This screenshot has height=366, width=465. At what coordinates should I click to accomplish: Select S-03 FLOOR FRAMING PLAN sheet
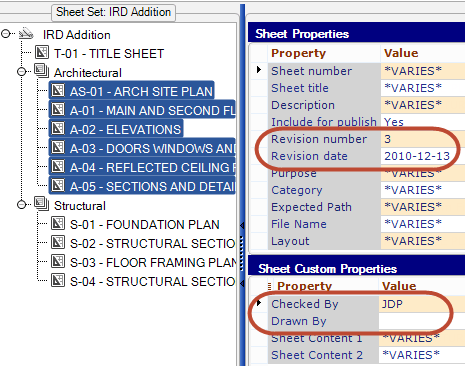(144, 262)
